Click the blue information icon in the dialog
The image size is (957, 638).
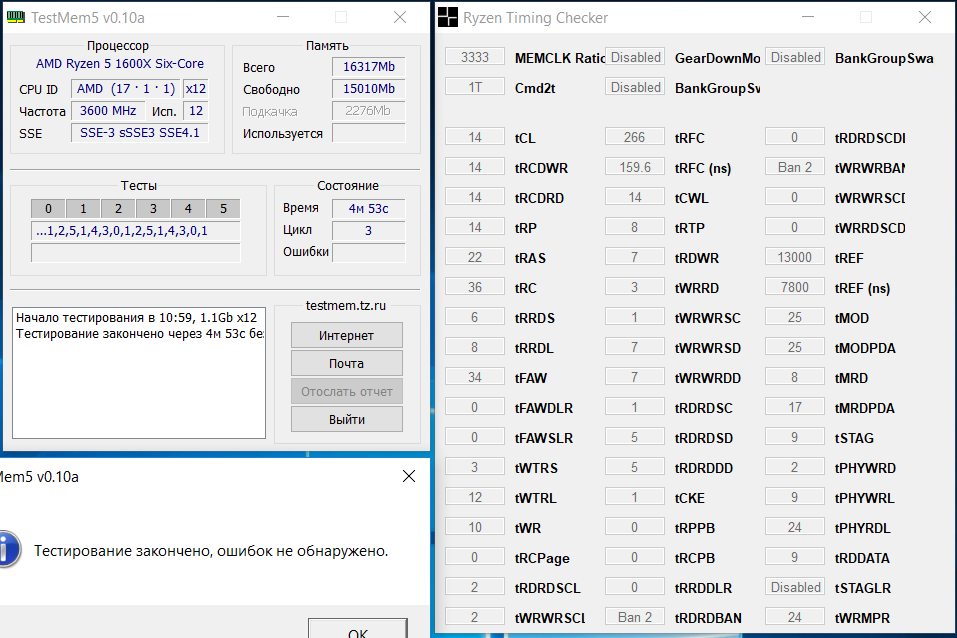(x=9, y=549)
